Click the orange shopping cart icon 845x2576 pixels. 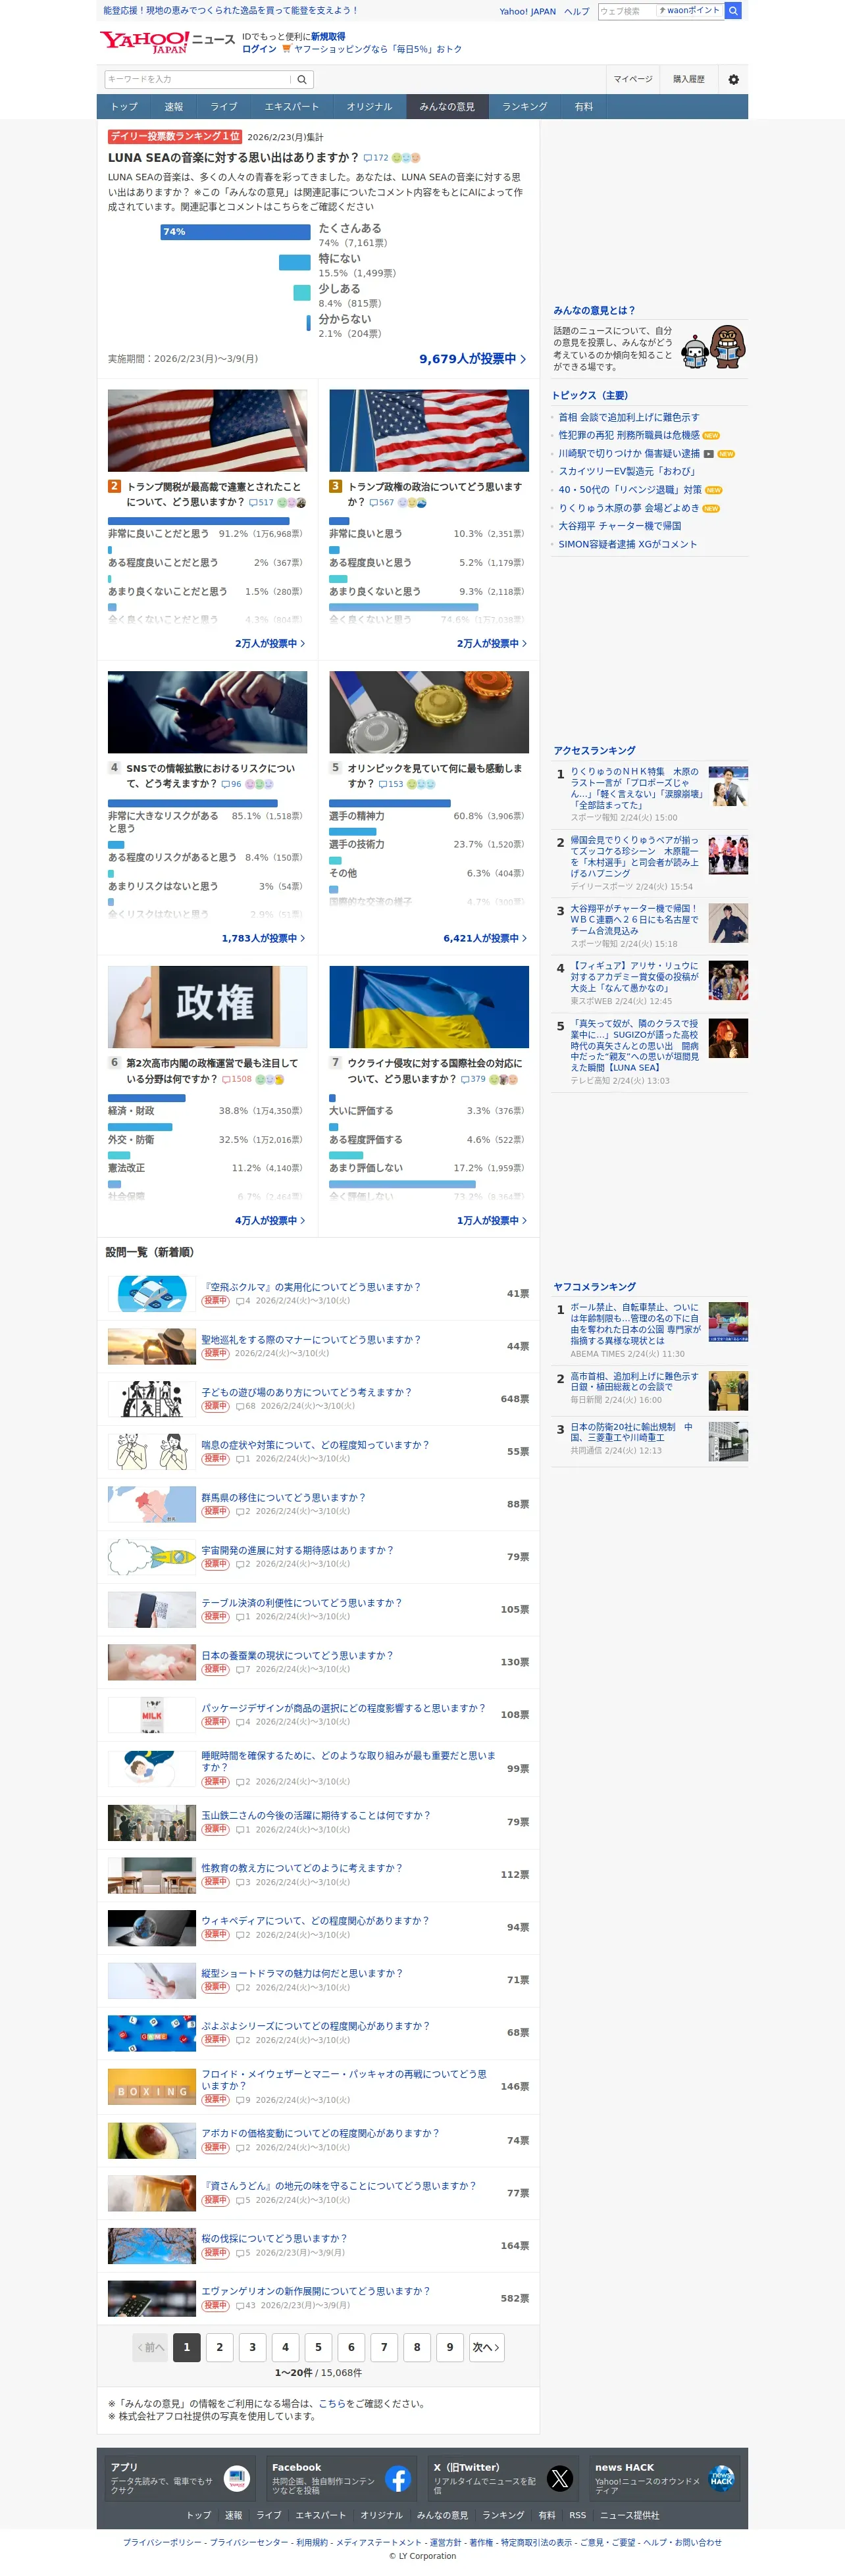pyautogui.click(x=287, y=49)
